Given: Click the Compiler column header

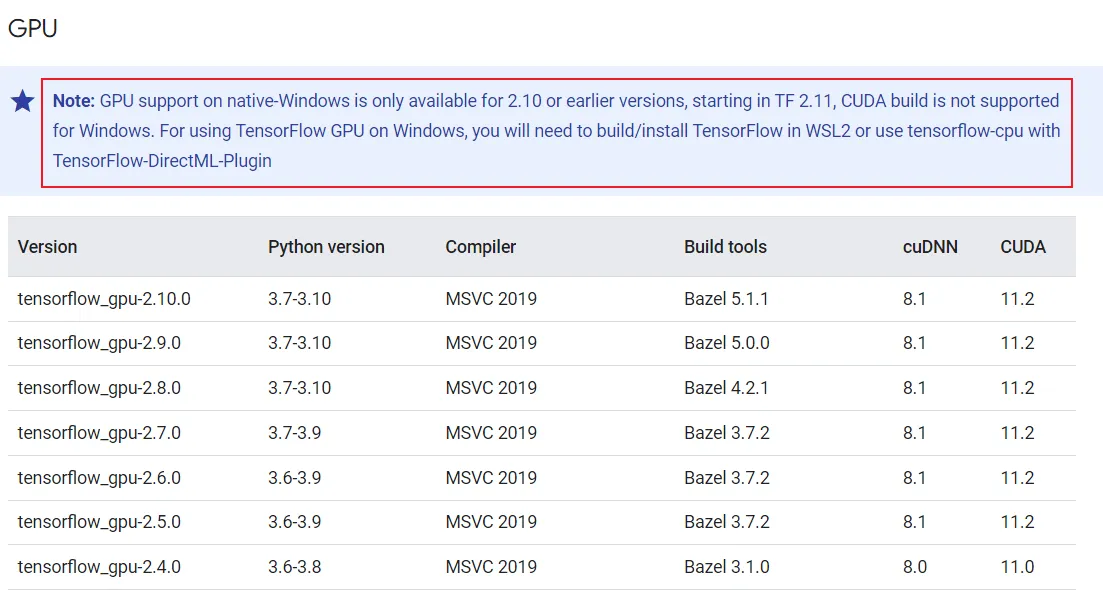Looking at the screenshot, I should coord(480,247).
